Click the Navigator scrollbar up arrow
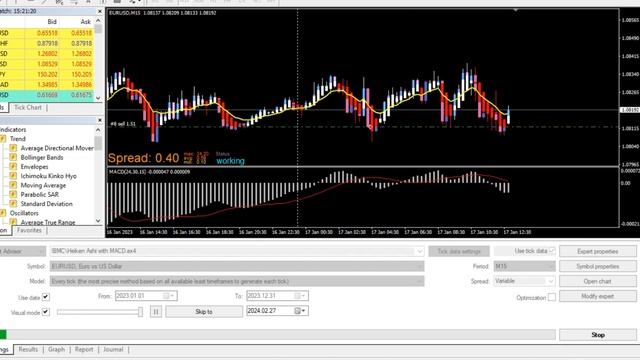Image resolution: width=640 pixels, height=360 pixels. tap(98, 130)
